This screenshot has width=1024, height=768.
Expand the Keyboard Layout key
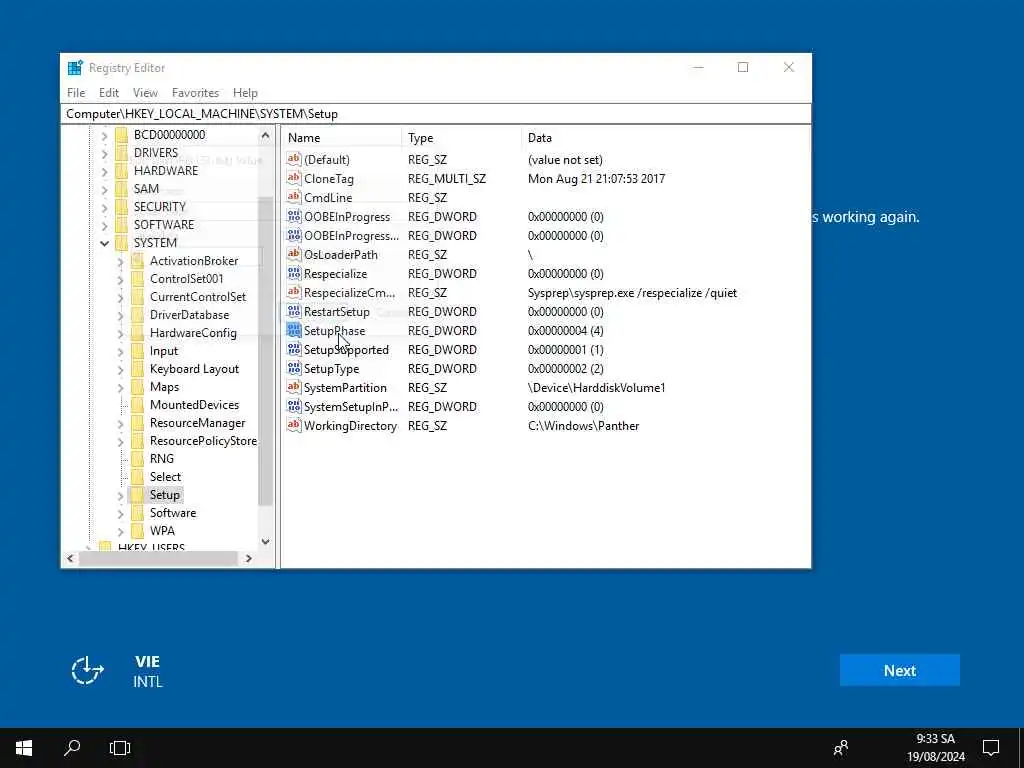coord(120,370)
